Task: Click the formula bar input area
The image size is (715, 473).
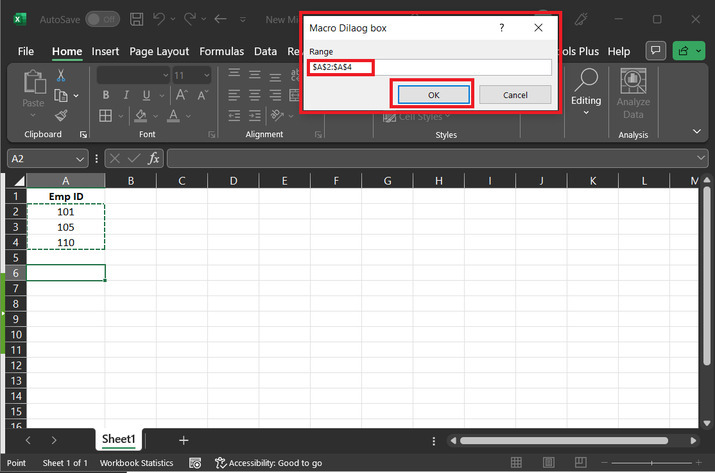Action: coord(431,158)
